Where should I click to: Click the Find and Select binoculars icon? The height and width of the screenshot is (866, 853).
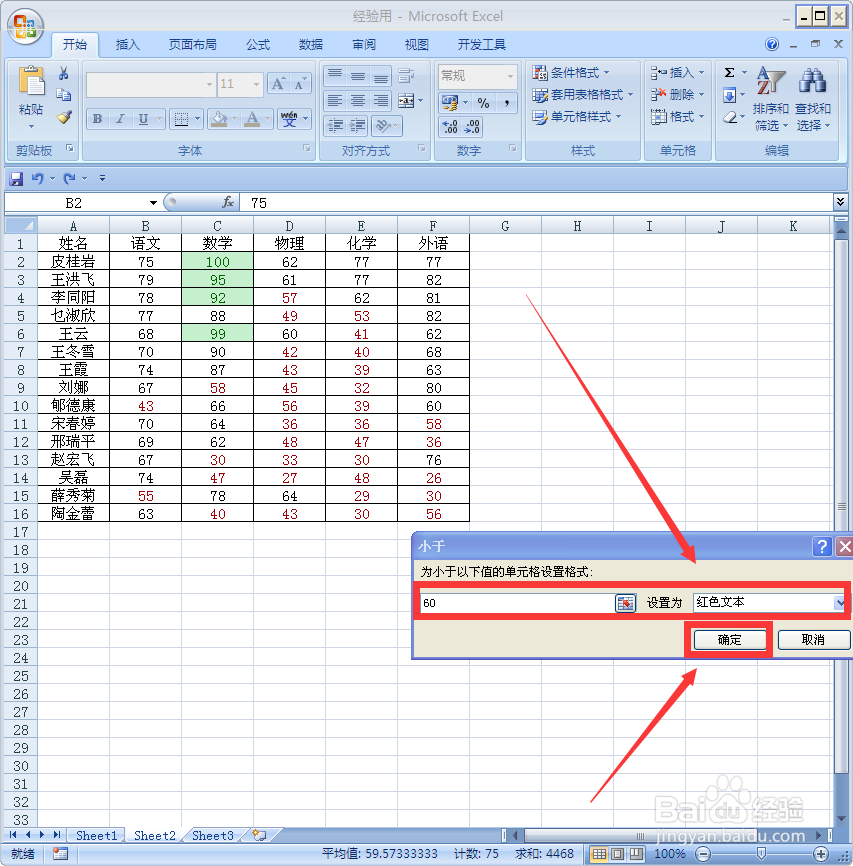click(812, 81)
